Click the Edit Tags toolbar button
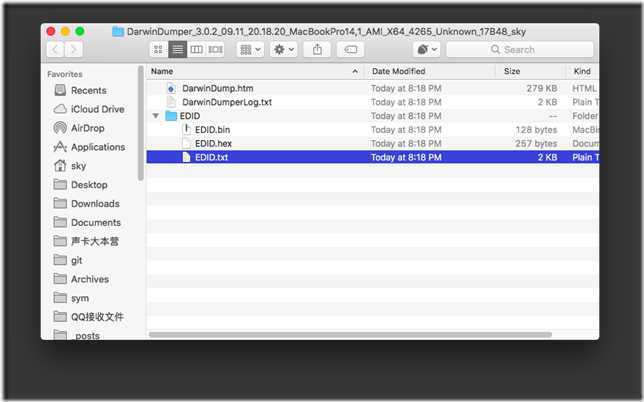644x402 pixels. (x=350, y=50)
